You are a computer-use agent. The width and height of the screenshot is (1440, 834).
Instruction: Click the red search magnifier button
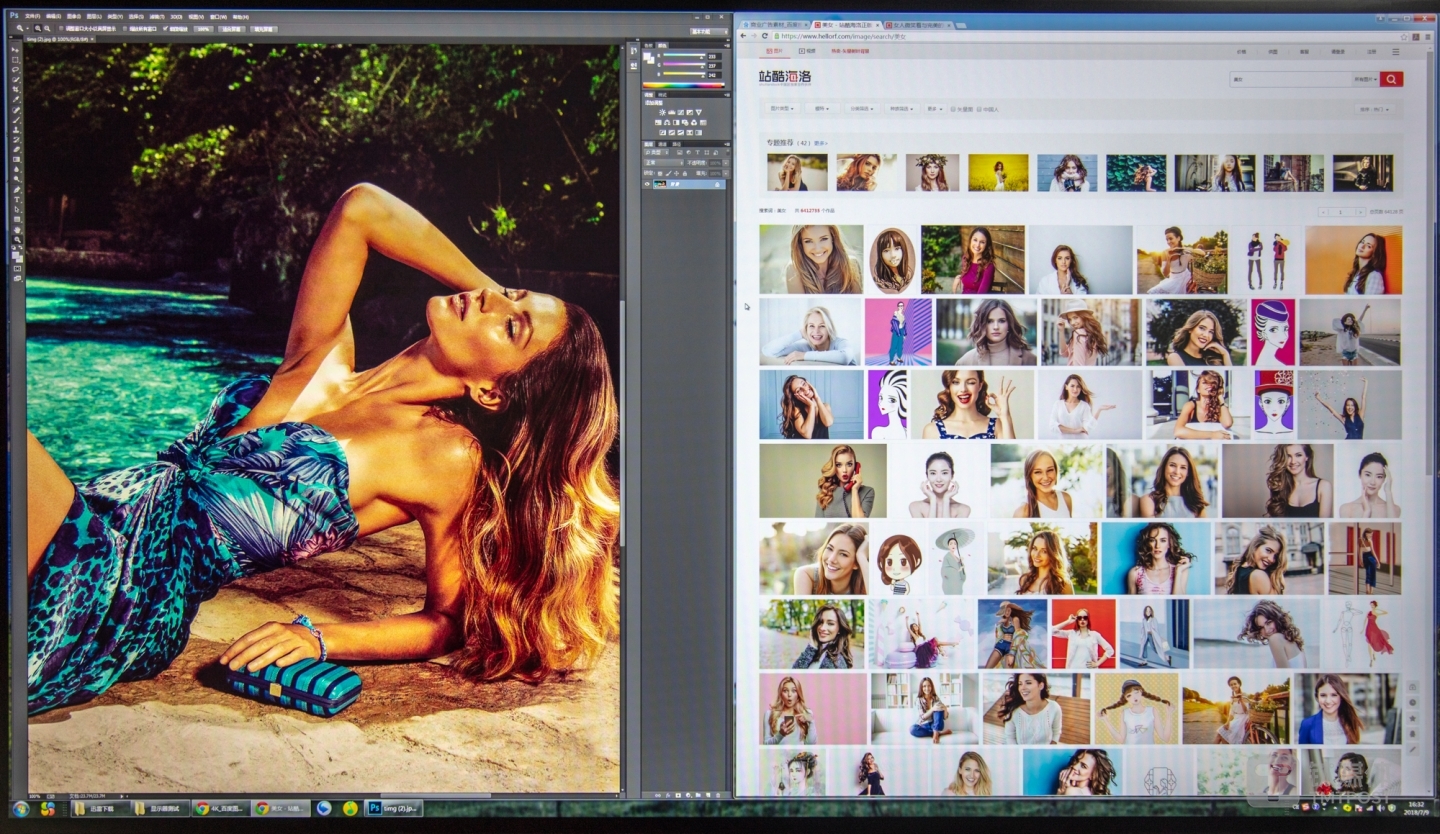(x=1391, y=79)
